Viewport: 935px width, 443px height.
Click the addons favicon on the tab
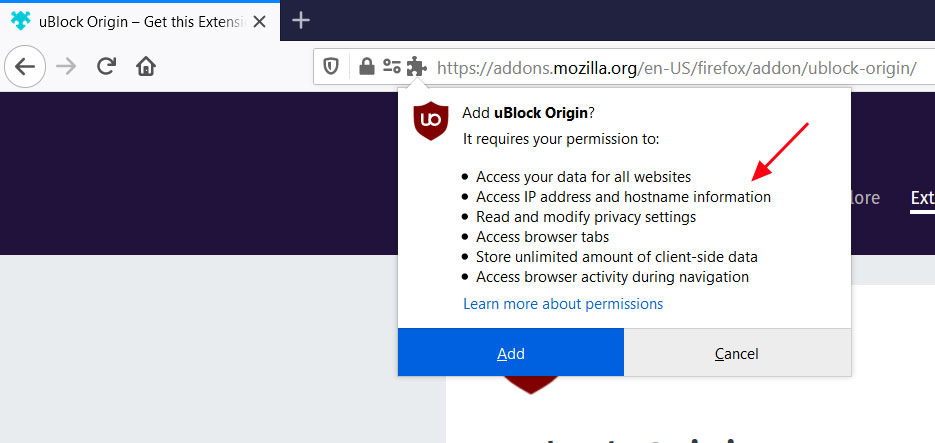19,20
